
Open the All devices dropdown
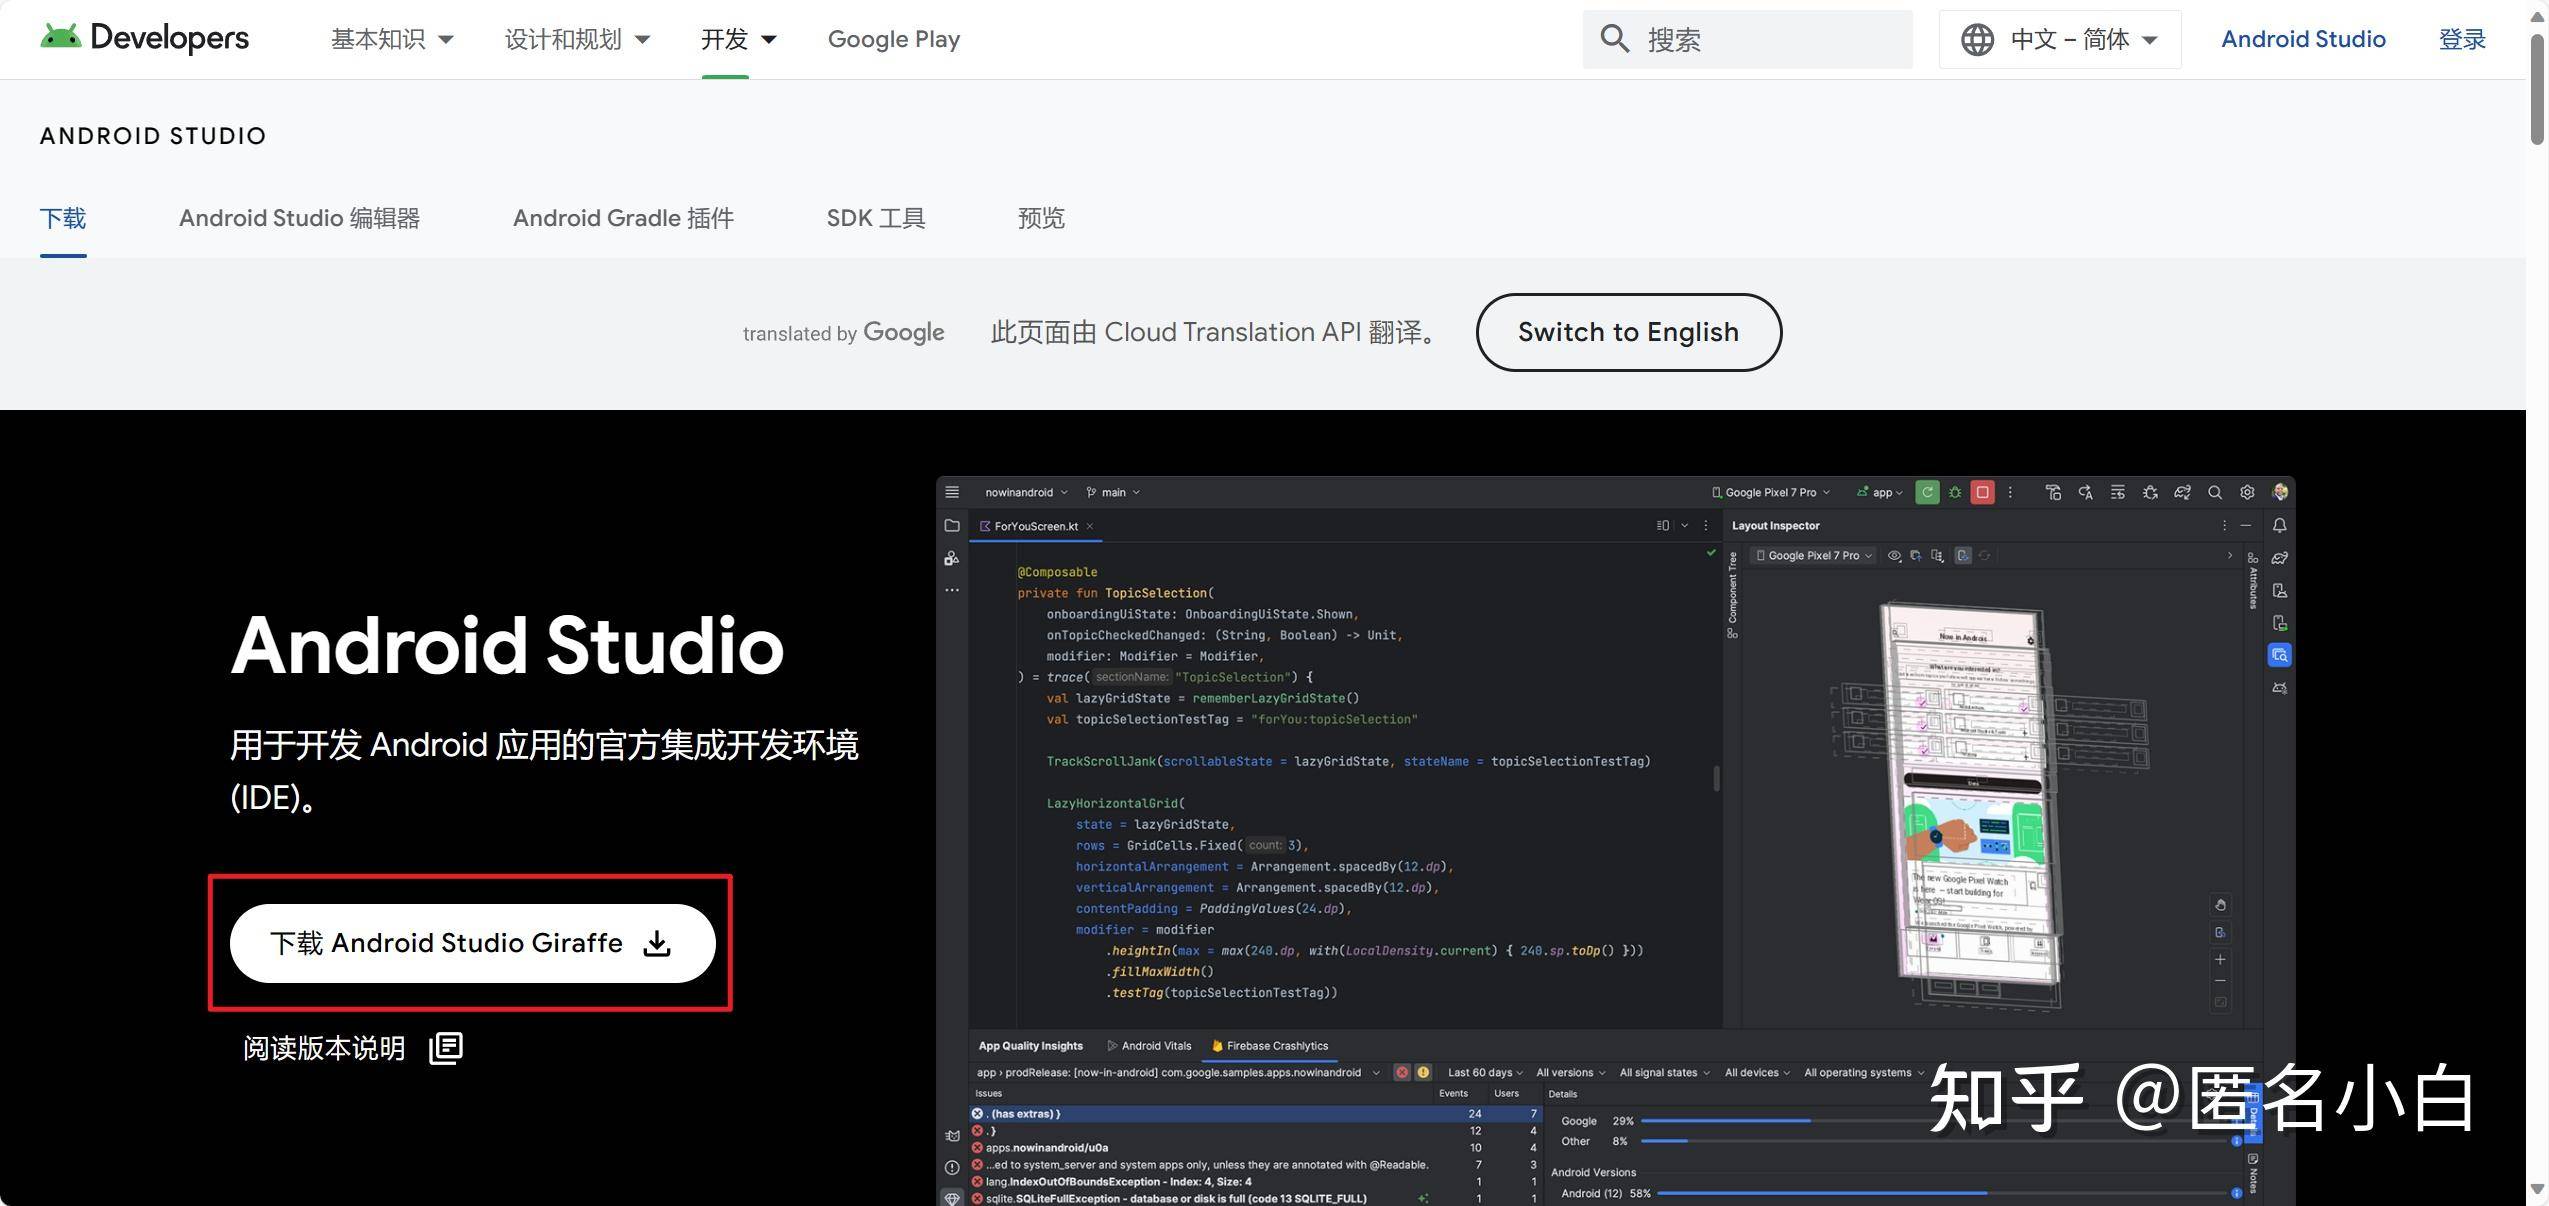(1757, 1072)
